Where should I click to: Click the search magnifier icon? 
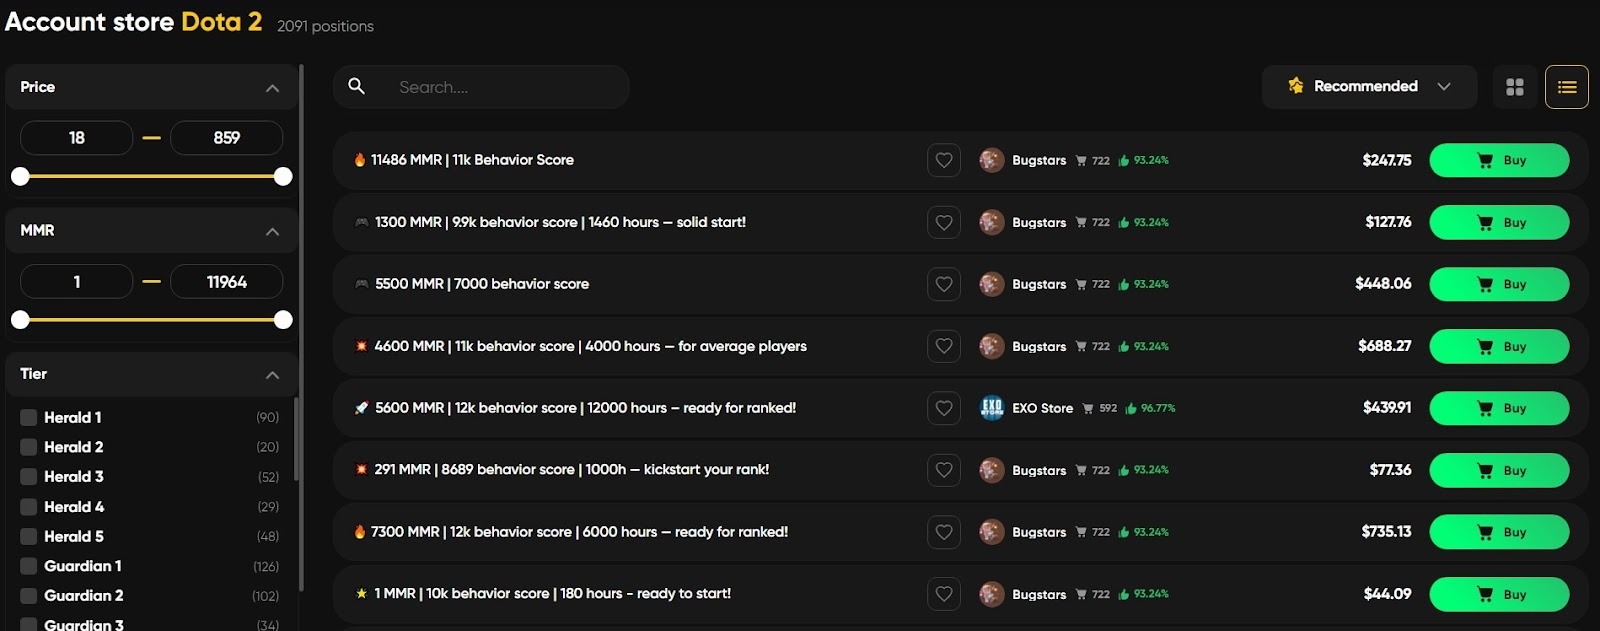[356, 87]
